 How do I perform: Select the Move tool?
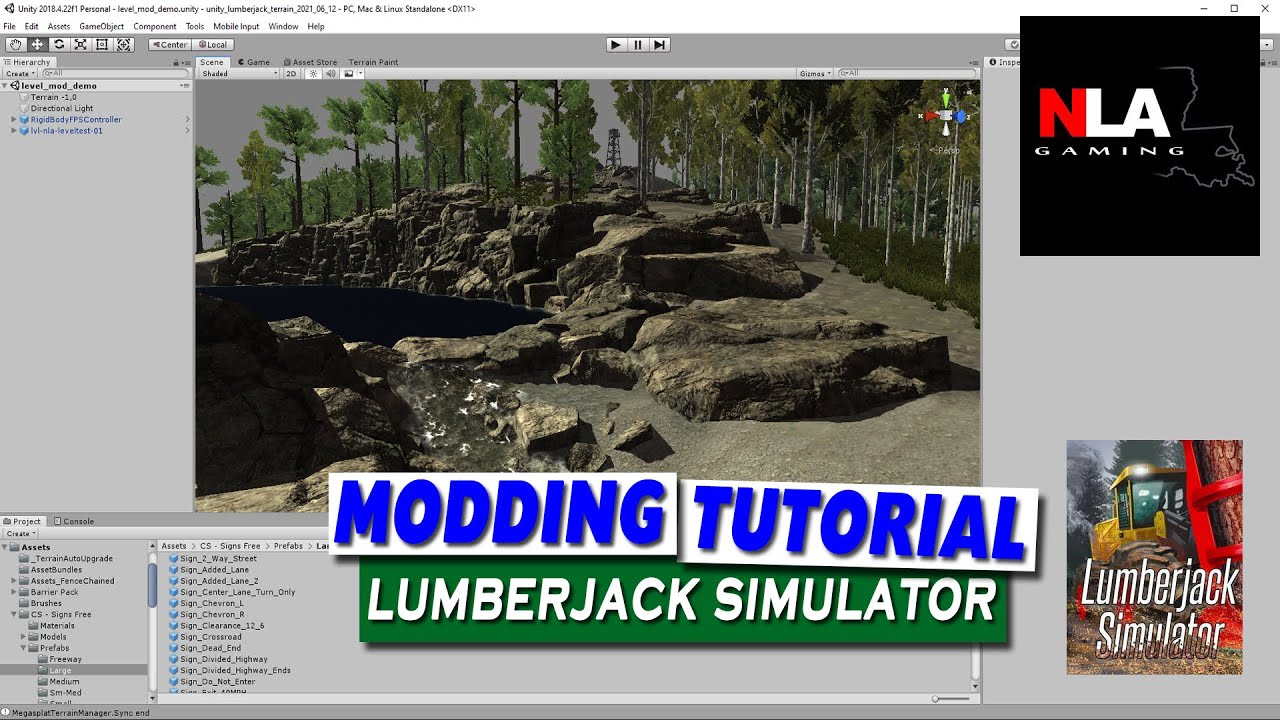pos(37,44)
